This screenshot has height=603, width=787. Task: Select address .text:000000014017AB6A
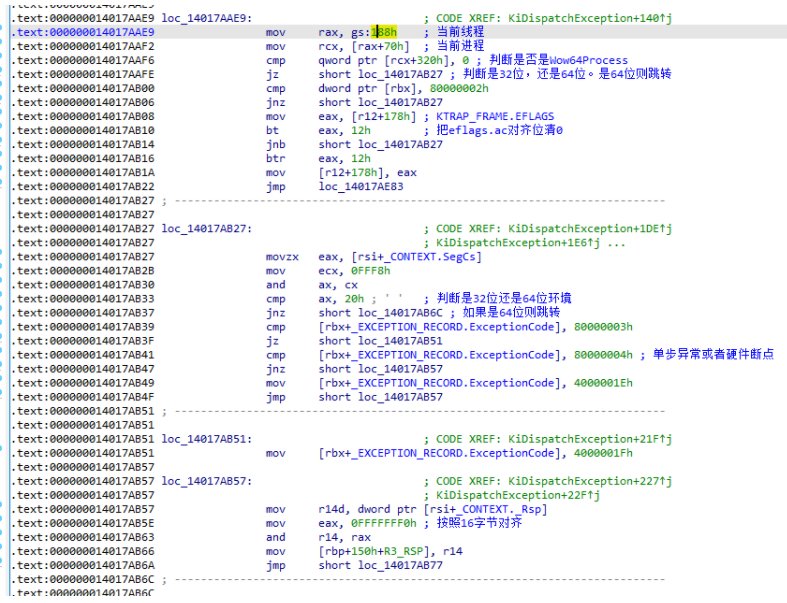83,565
